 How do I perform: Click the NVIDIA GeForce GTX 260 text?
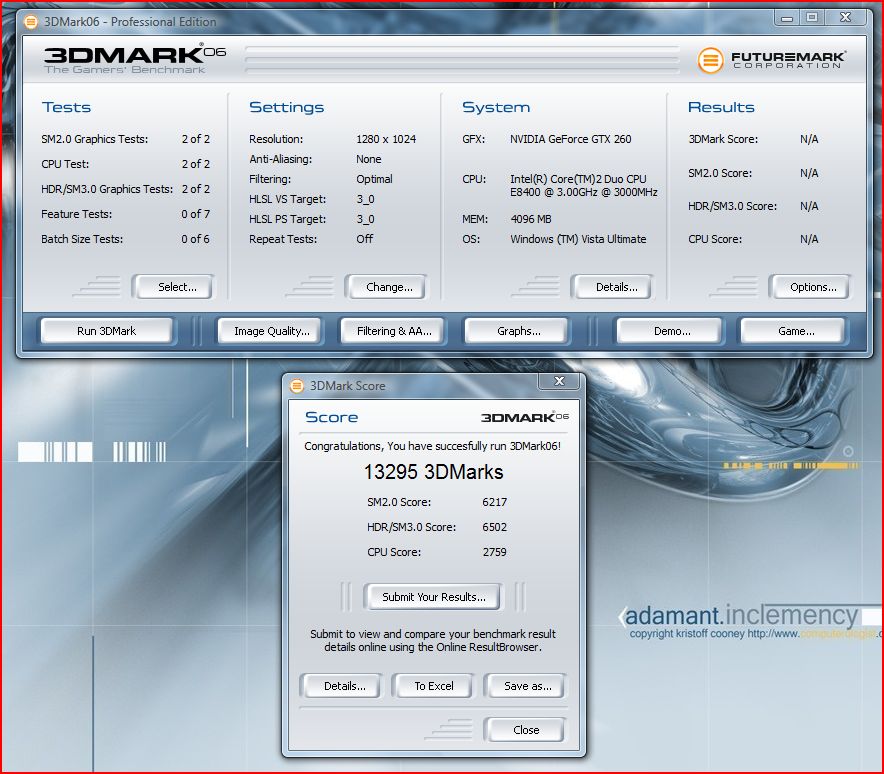571,139
